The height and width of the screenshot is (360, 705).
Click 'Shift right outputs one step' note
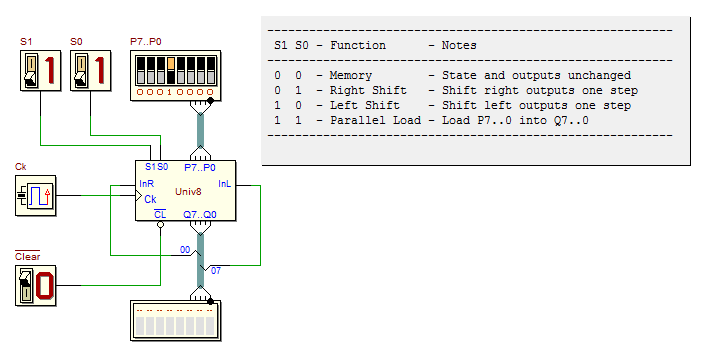[540, 90]
